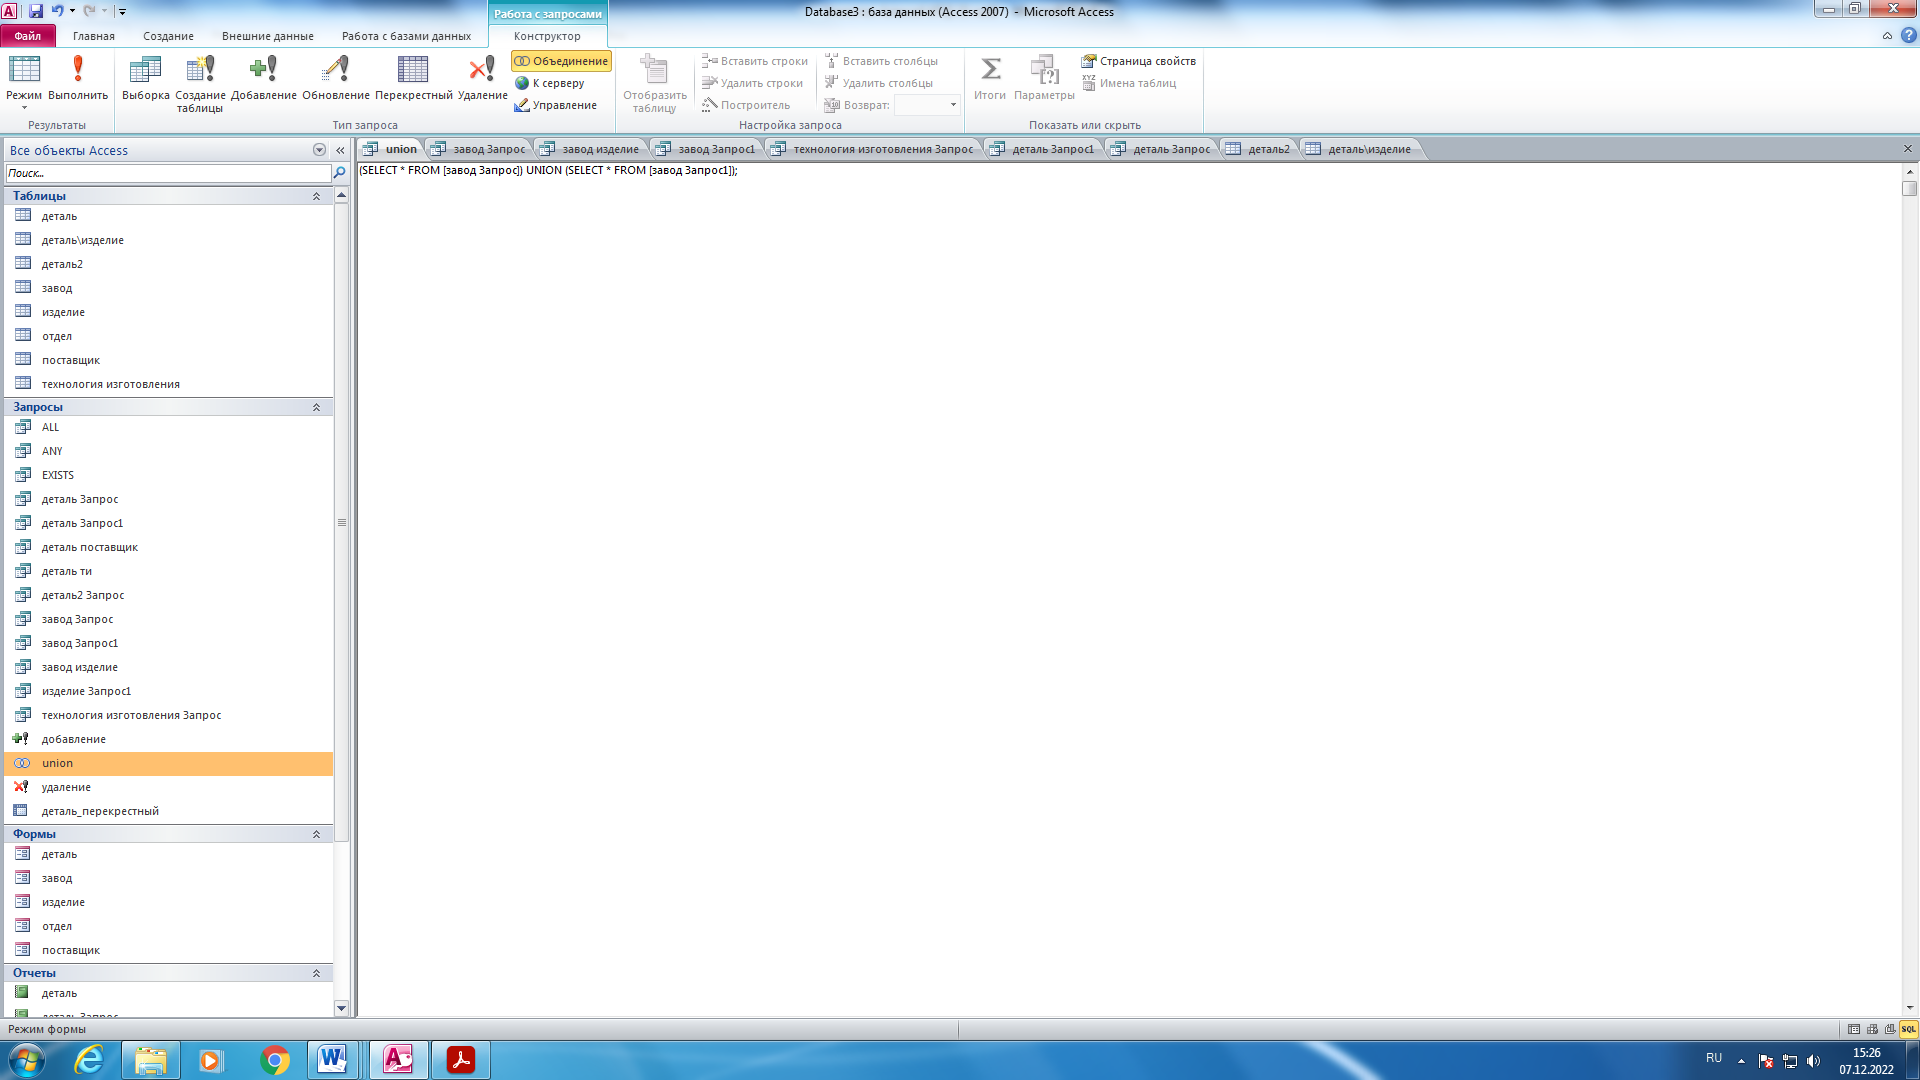
Task: Choose Выборка select query type
Action: tap(146, 78)
